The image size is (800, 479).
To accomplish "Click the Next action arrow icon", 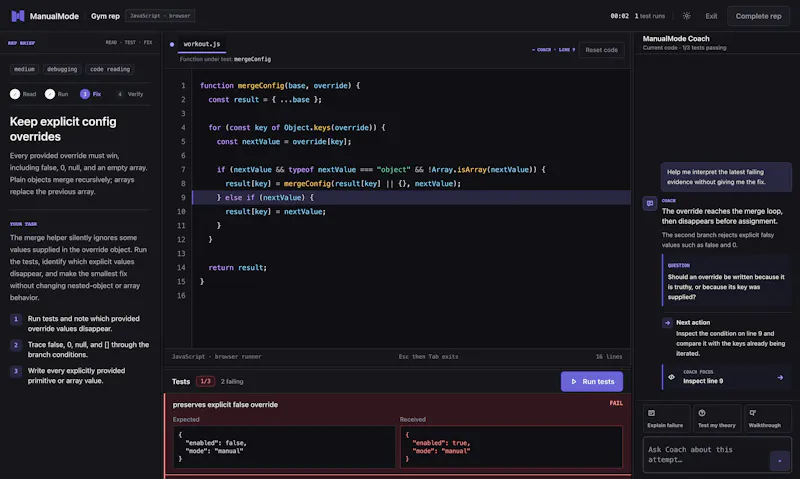I will pyautogui.click(x=667, y=322).
